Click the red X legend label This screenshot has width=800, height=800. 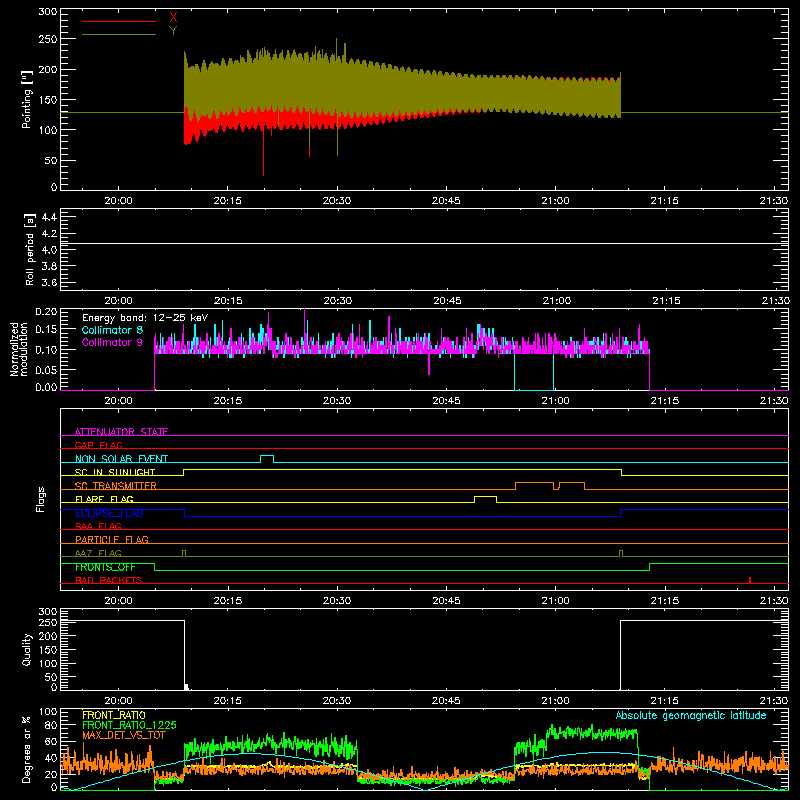coord(173,18)
